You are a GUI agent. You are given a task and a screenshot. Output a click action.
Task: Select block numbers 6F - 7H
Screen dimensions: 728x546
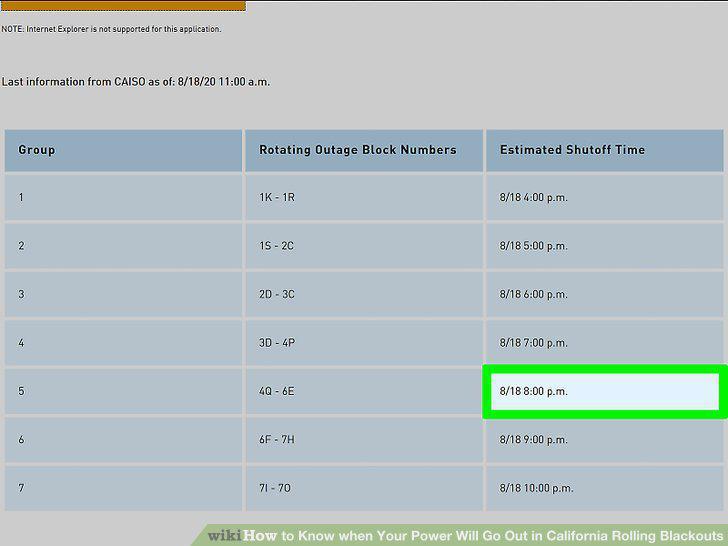point(364,440)
